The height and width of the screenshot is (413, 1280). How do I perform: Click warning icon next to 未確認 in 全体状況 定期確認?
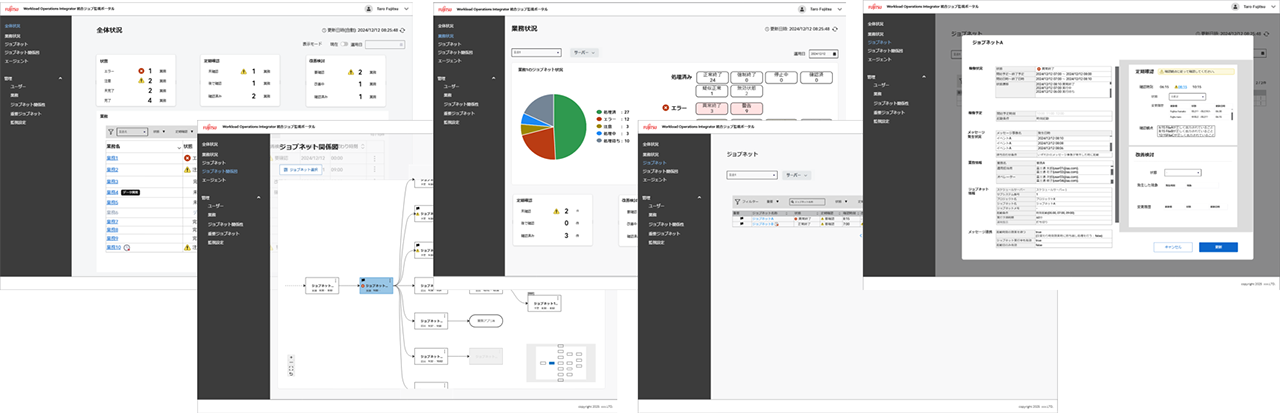click(x=242, y=72)
